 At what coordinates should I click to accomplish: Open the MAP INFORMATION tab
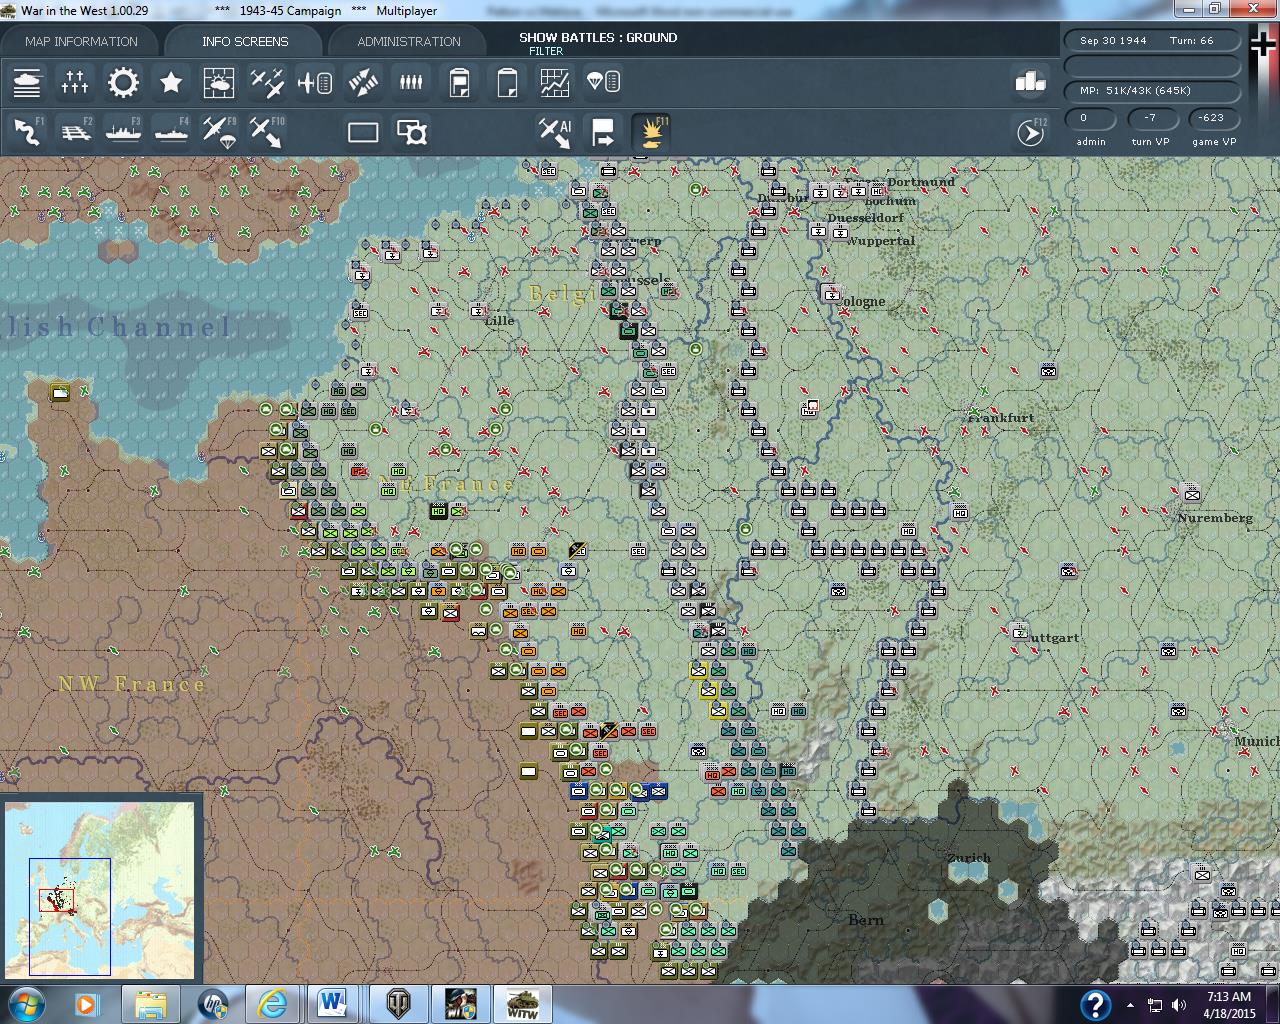point(81,41)
